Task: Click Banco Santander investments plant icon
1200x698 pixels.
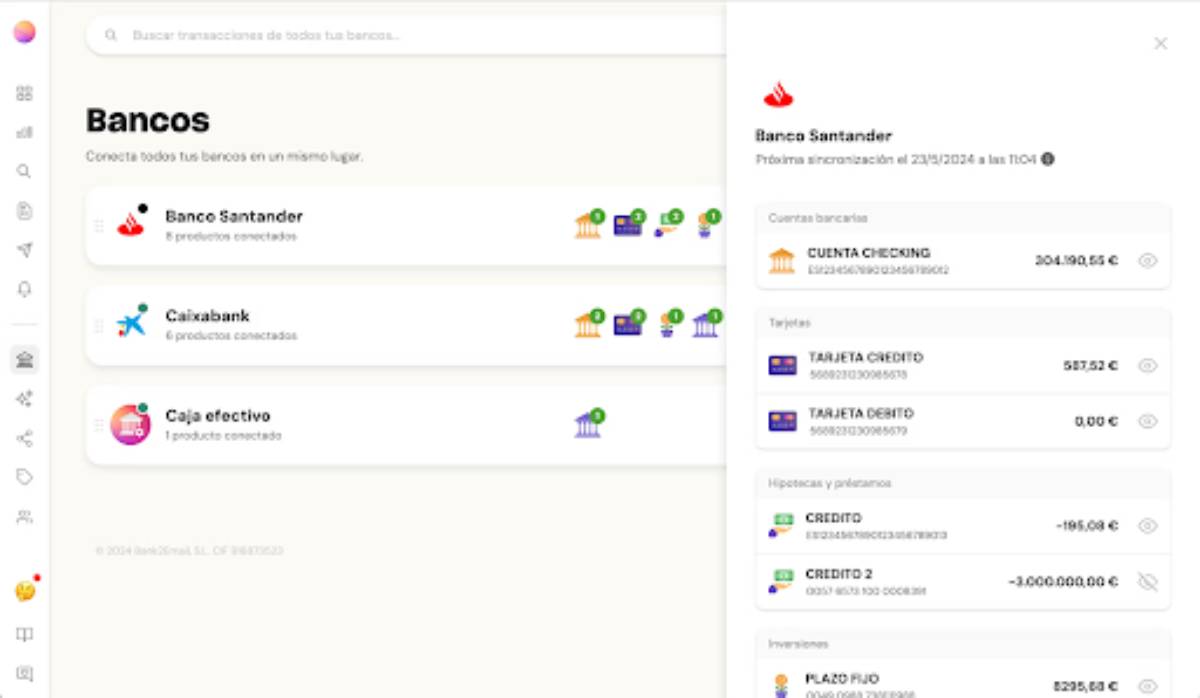Action: [706, 225]
